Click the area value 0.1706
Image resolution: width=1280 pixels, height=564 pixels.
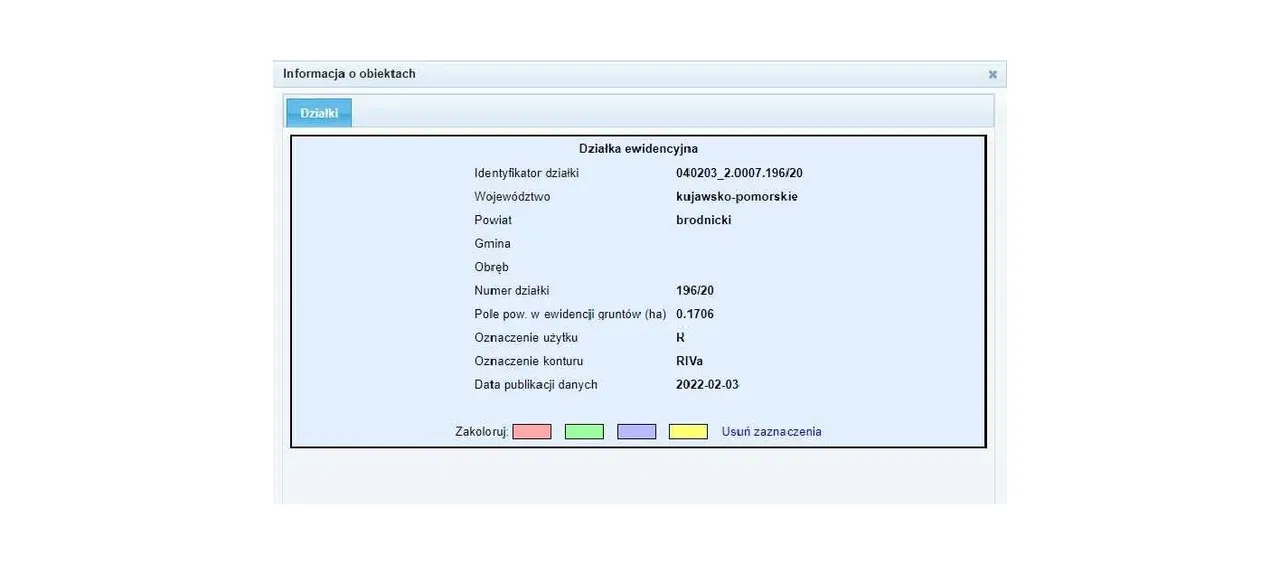(x=695, y=314)
